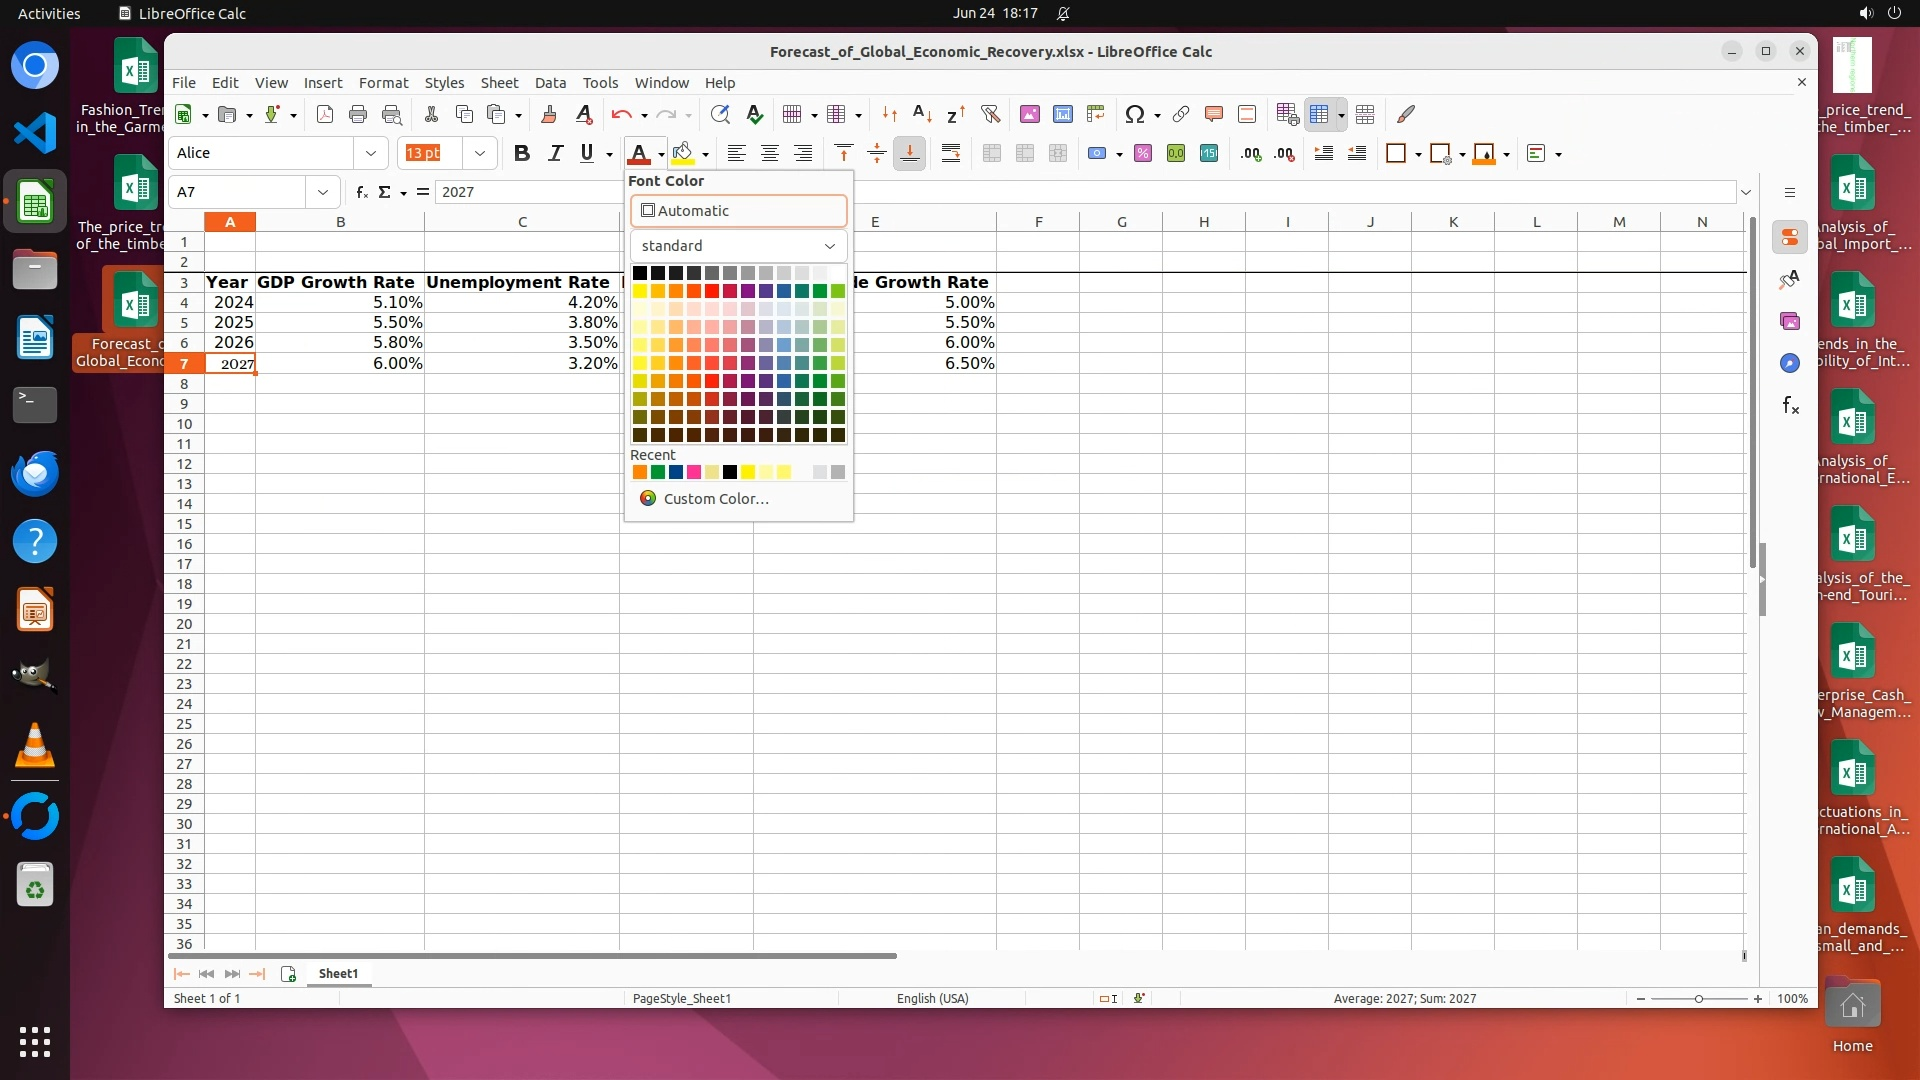Toggle Center Horizontally alignment
1920x1080 pixels.
click(769, 153)
